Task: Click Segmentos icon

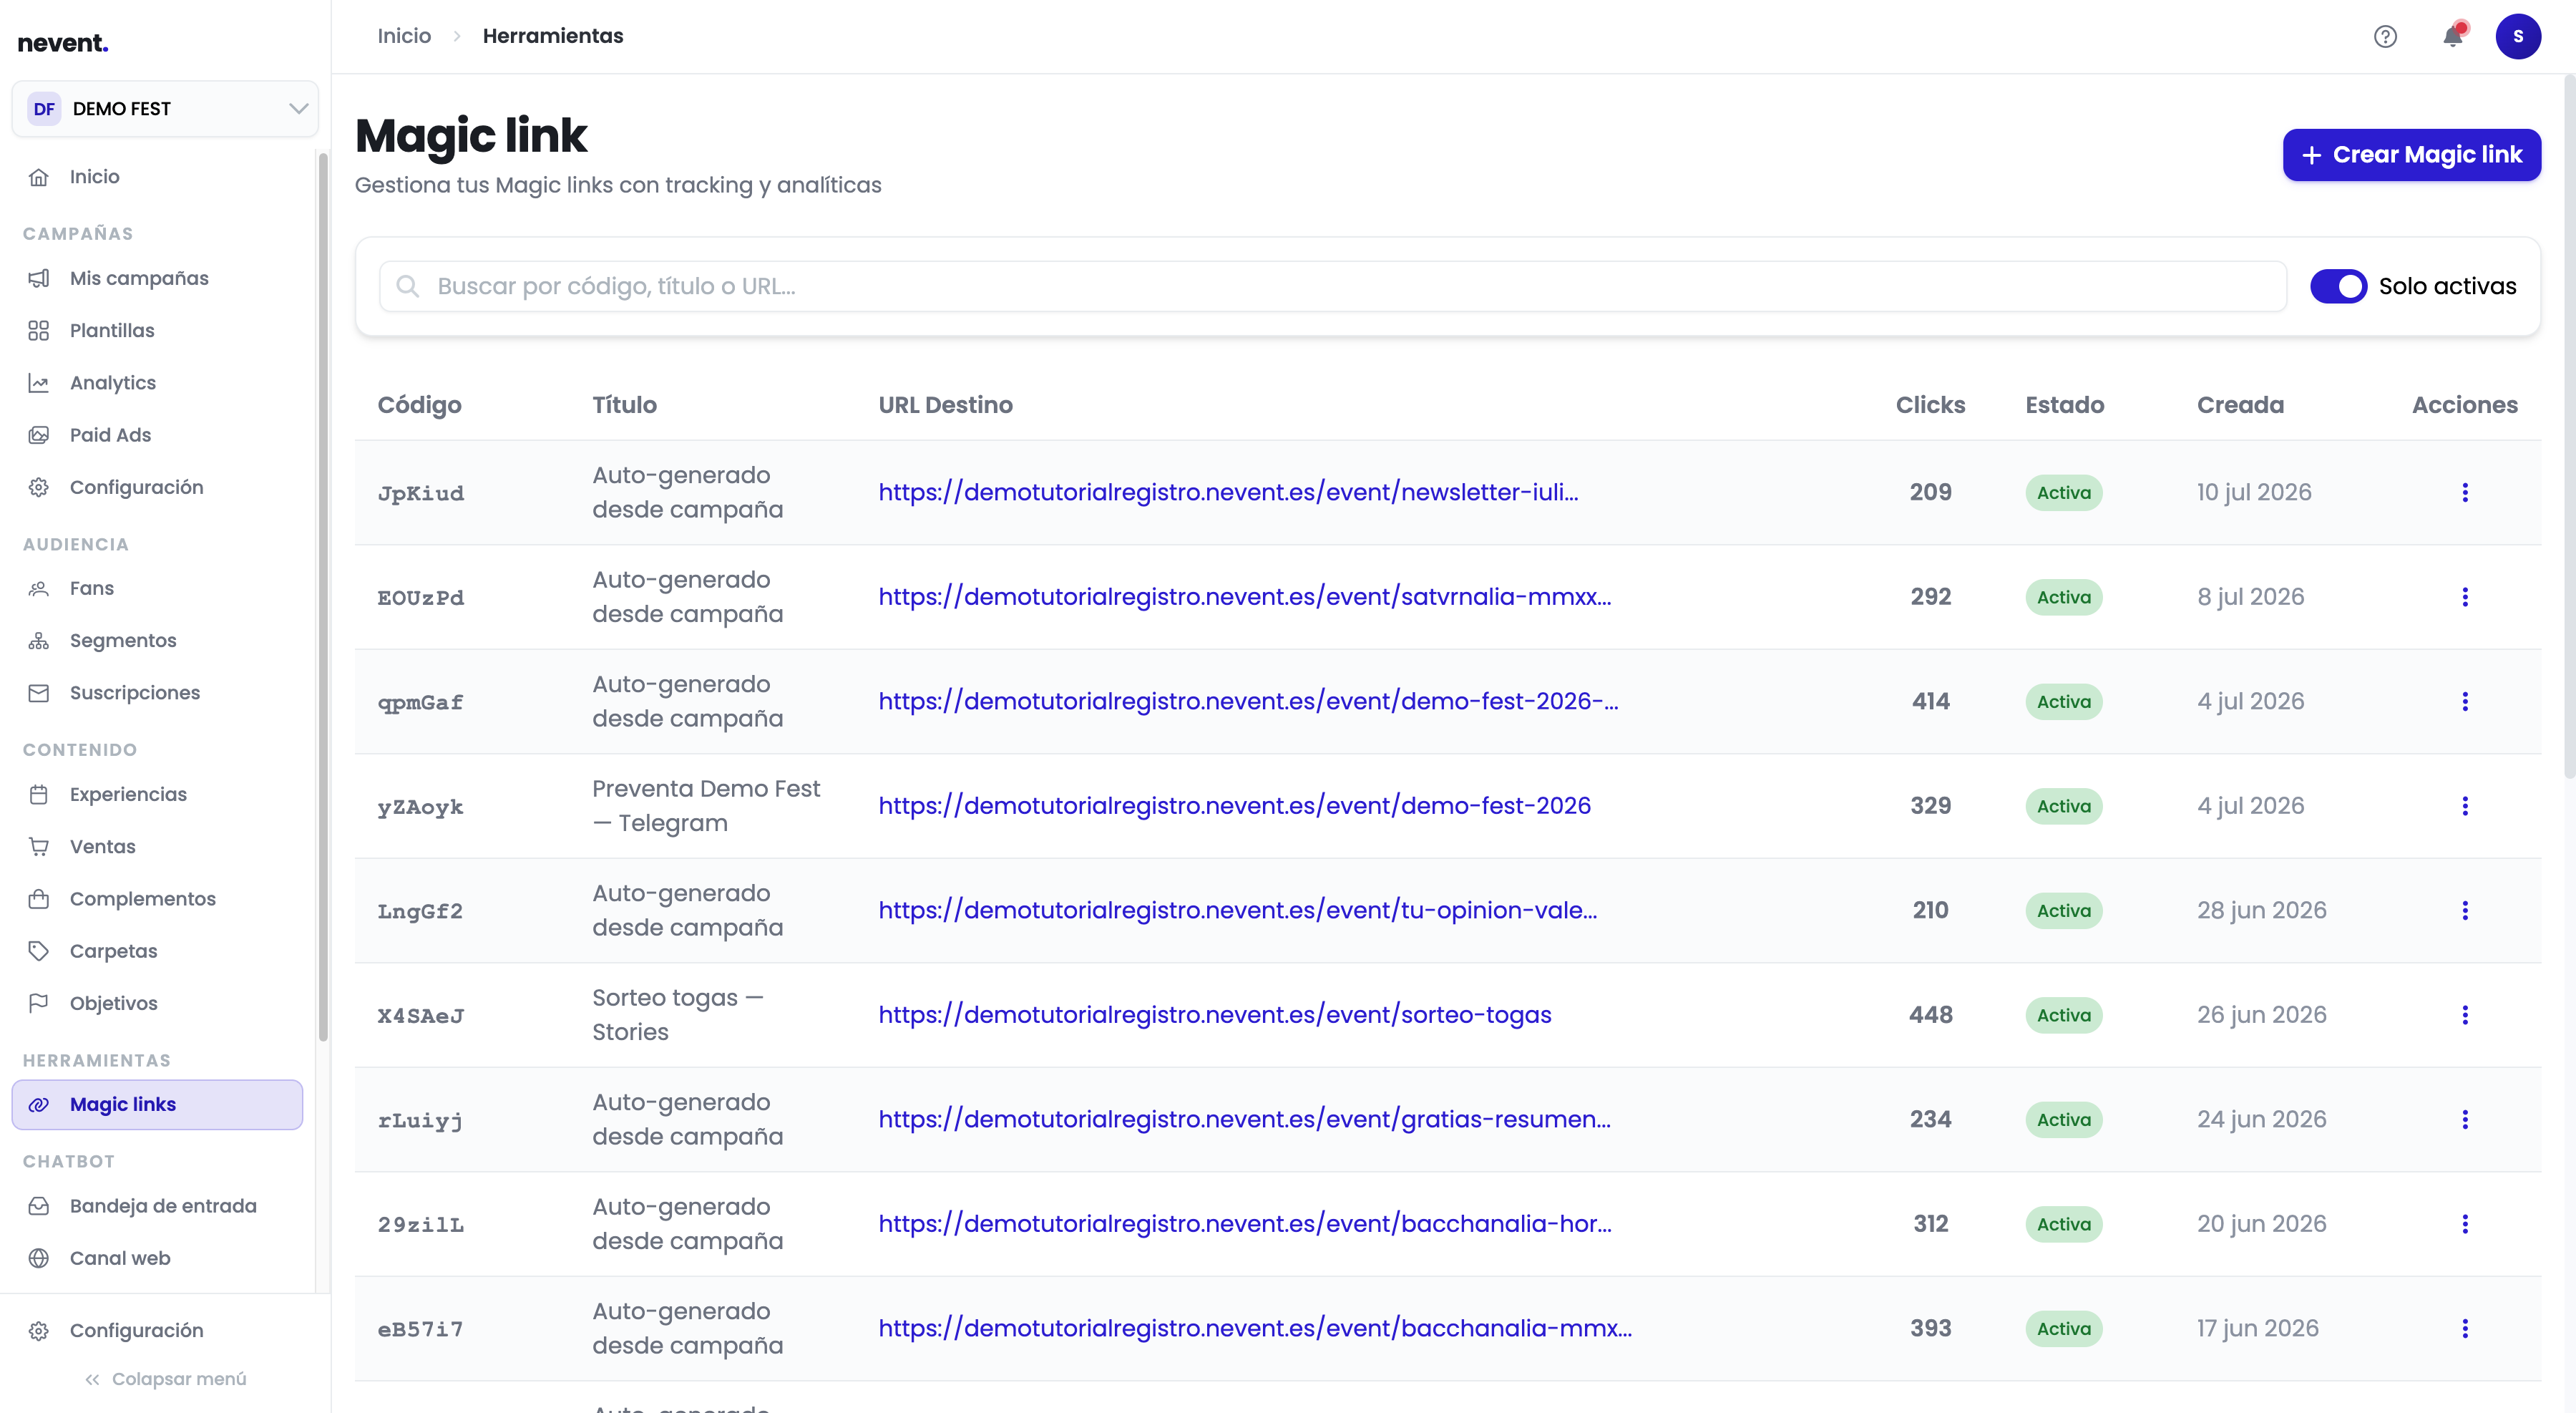Action: click(x=39, y=641)
